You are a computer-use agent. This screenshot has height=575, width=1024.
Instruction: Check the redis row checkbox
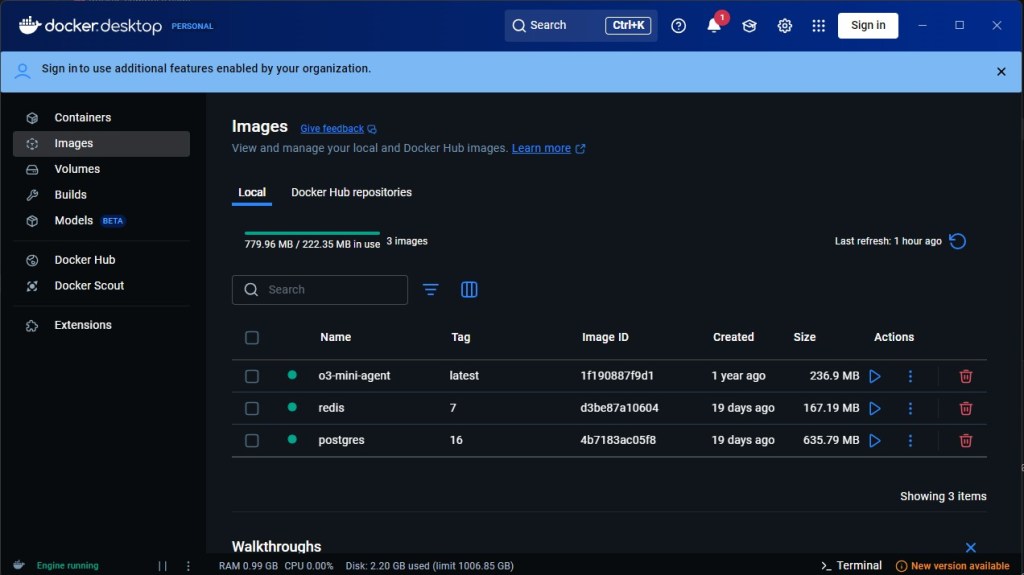(251, 408)
